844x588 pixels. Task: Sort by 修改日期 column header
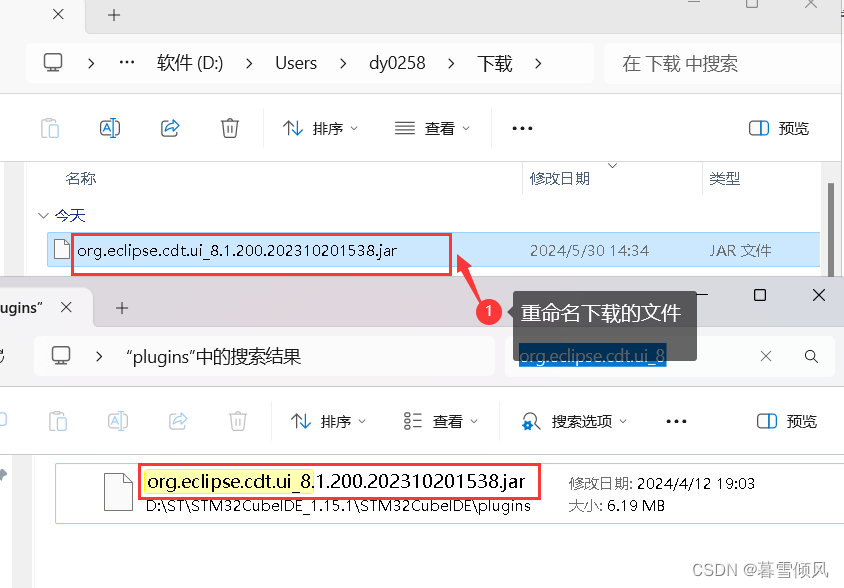click(560, 178)
